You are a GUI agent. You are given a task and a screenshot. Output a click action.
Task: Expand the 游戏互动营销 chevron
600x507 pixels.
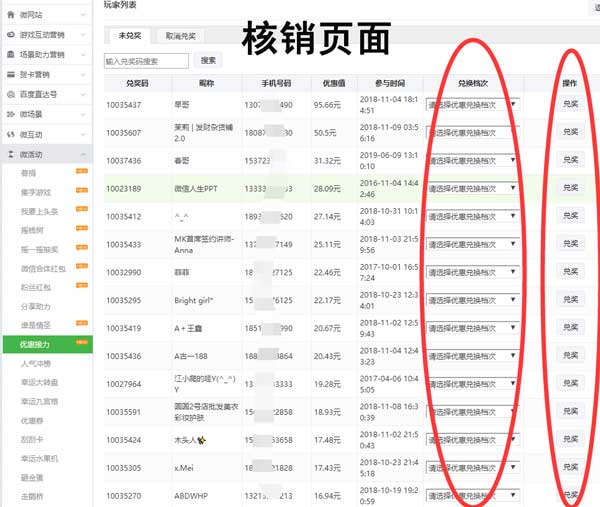tap(83, 35)
